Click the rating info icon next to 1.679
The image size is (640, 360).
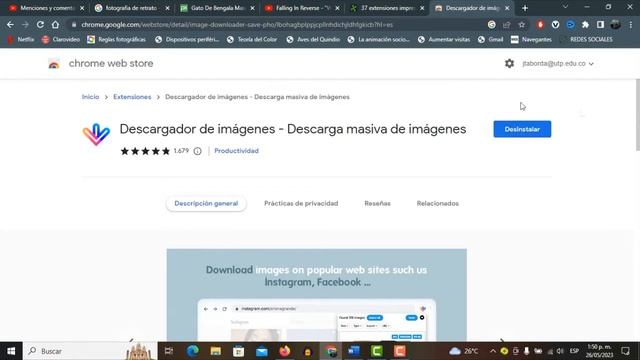(x=198, y=151)
